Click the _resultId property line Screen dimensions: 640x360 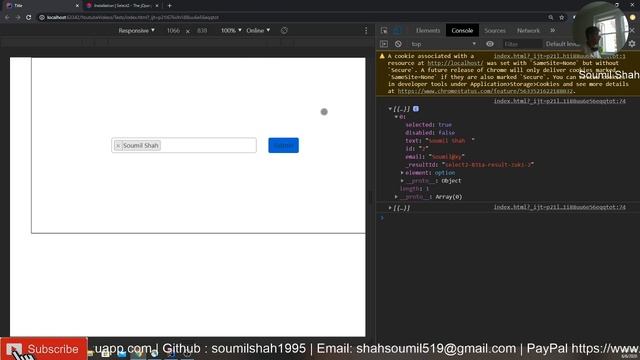[469, 165]
